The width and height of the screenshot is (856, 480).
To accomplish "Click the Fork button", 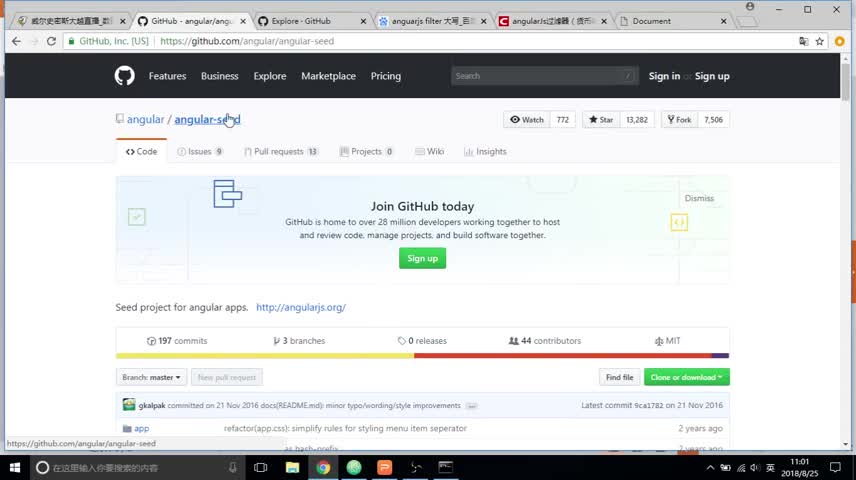I will pyautogui.click(x=680, y=120).
